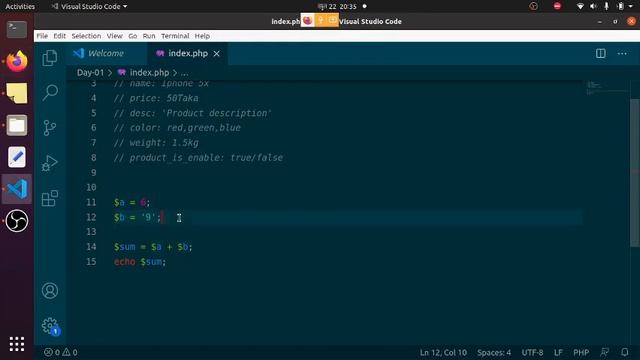Open the Help menu
The image size is (640, 360).
click(x=202, y=36)
